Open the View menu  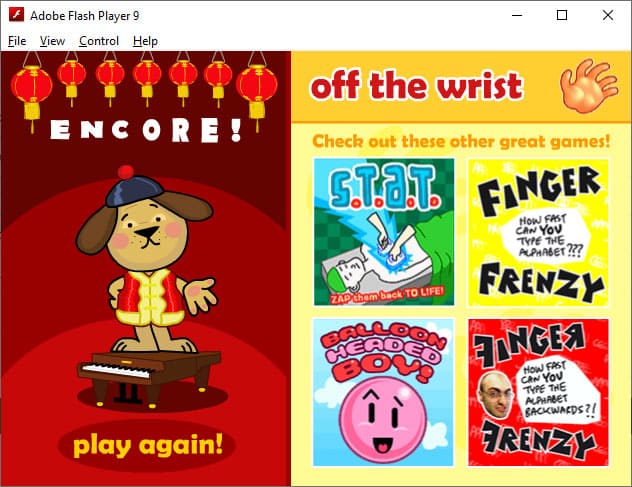pos(52,41)
